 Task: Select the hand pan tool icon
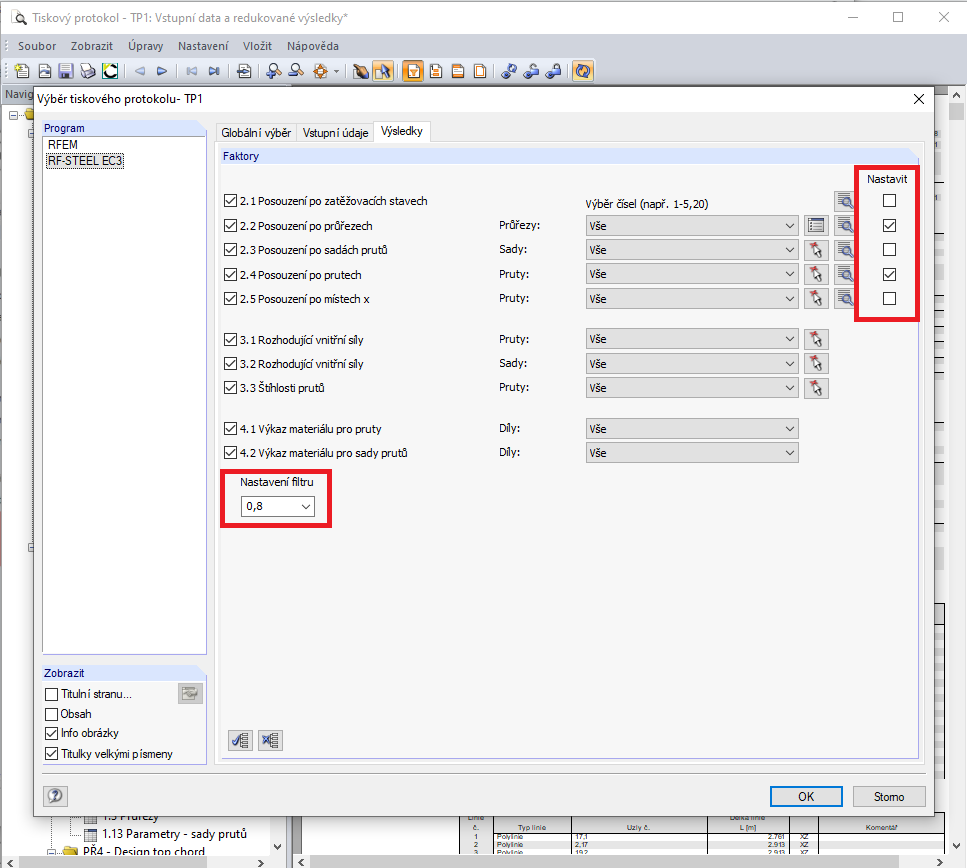[360, 71]
